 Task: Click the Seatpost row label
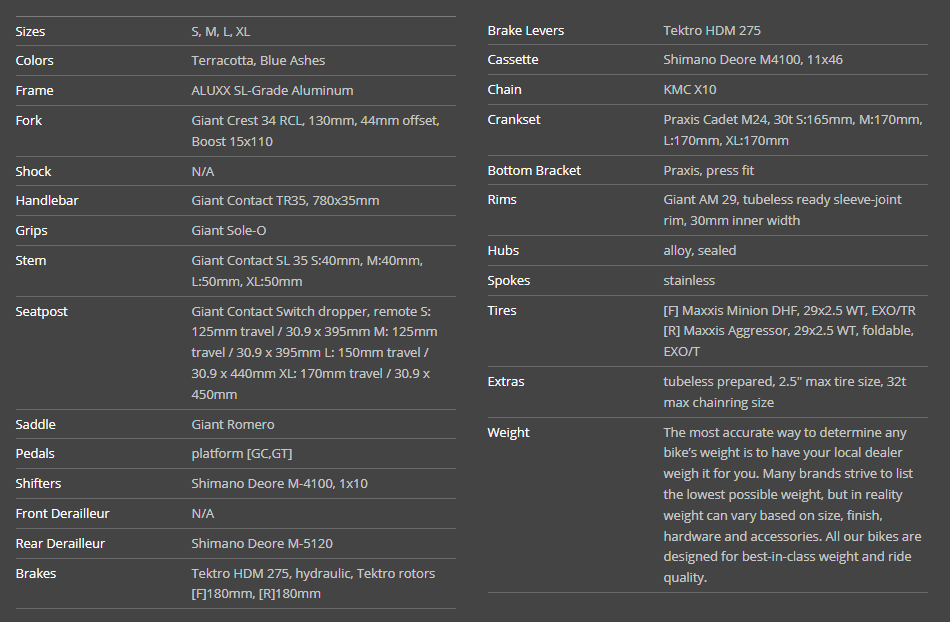(x=42, y=312)
